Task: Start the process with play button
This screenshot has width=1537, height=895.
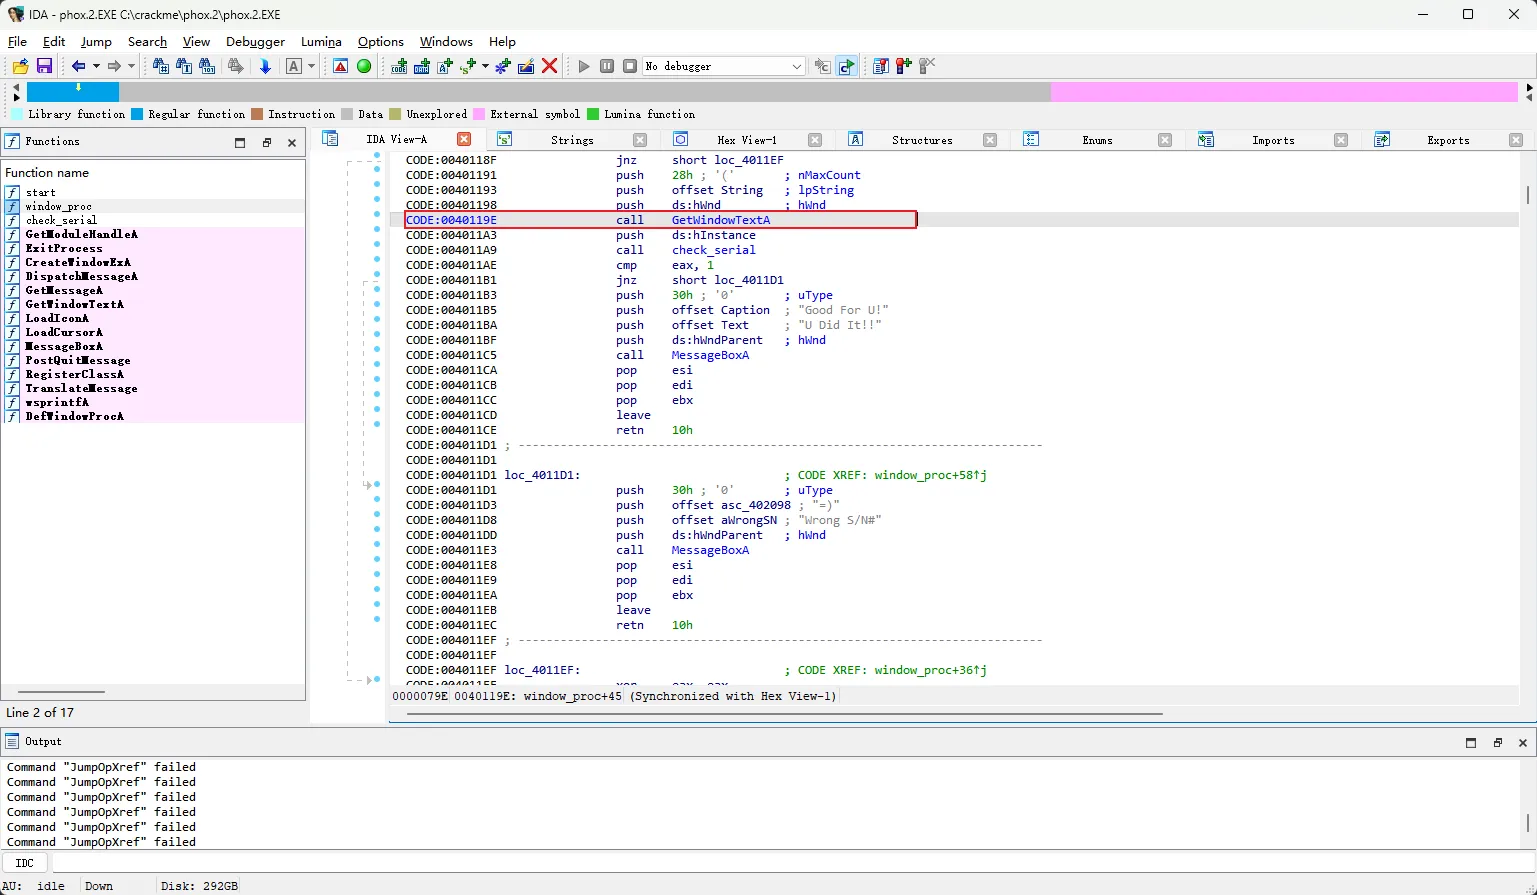Action: click(x=584, y=66)
